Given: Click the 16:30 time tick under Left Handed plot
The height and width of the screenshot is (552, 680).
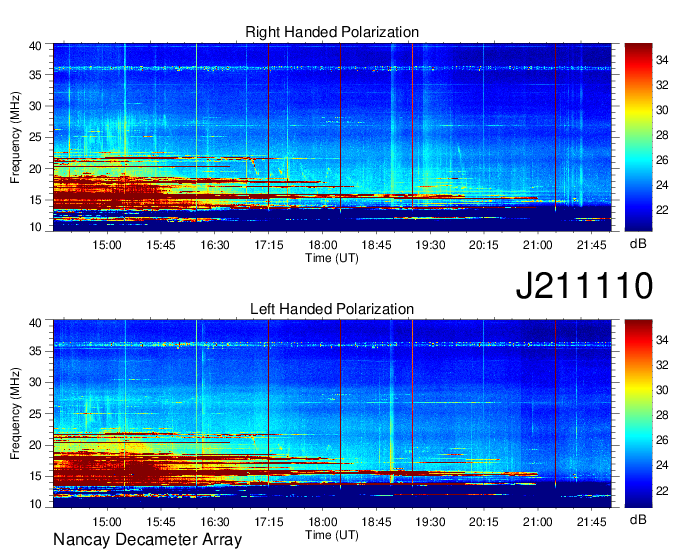Looking at the screenshot, I should pos(215,522).
